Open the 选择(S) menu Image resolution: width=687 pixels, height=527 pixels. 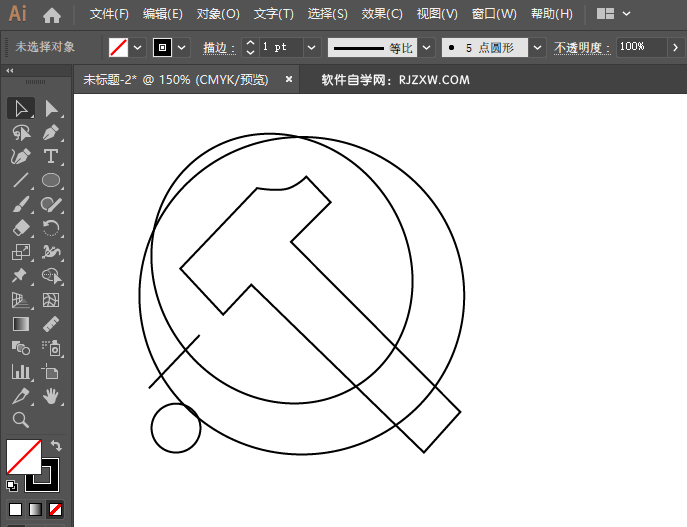[327, 14]
